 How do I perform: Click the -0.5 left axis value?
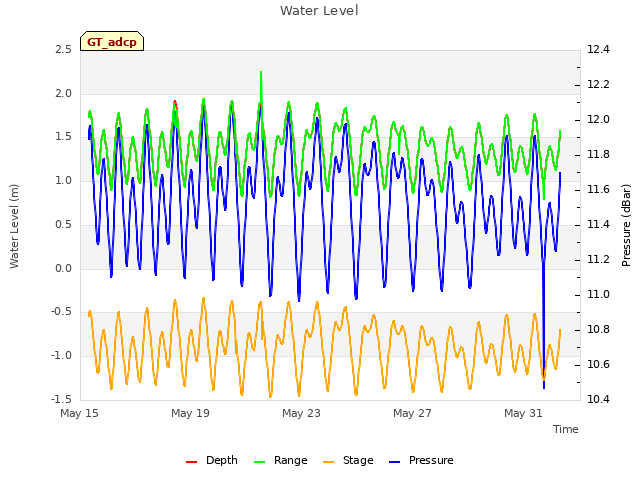click(x=61, y=311)
